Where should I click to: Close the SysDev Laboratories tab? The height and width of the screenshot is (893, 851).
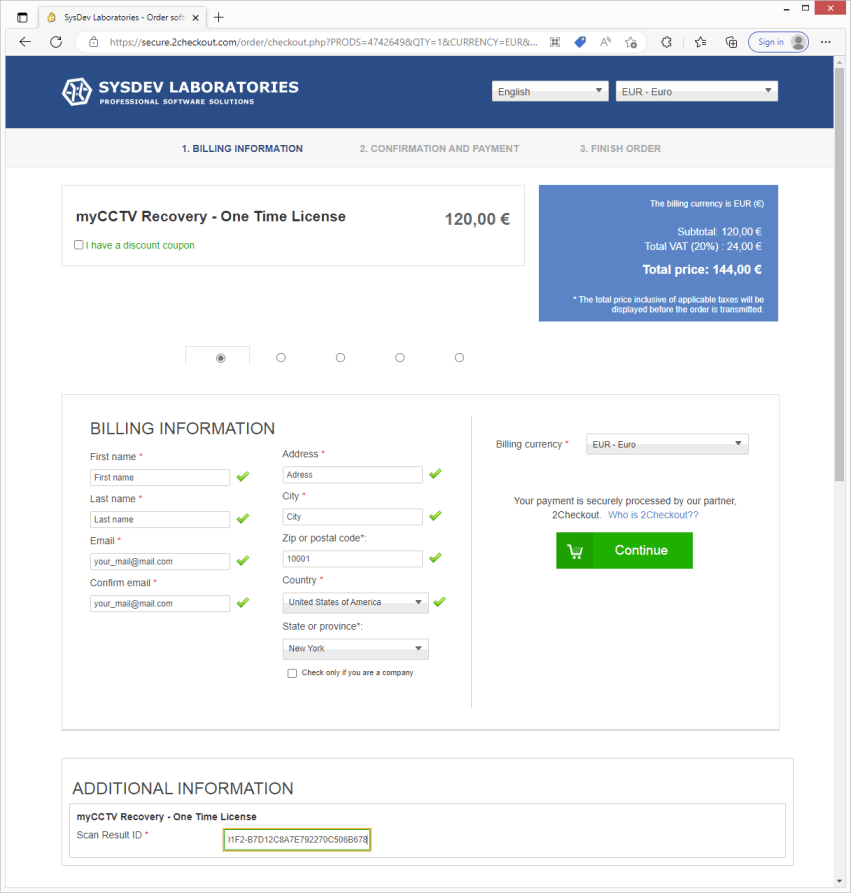[195, 18]
